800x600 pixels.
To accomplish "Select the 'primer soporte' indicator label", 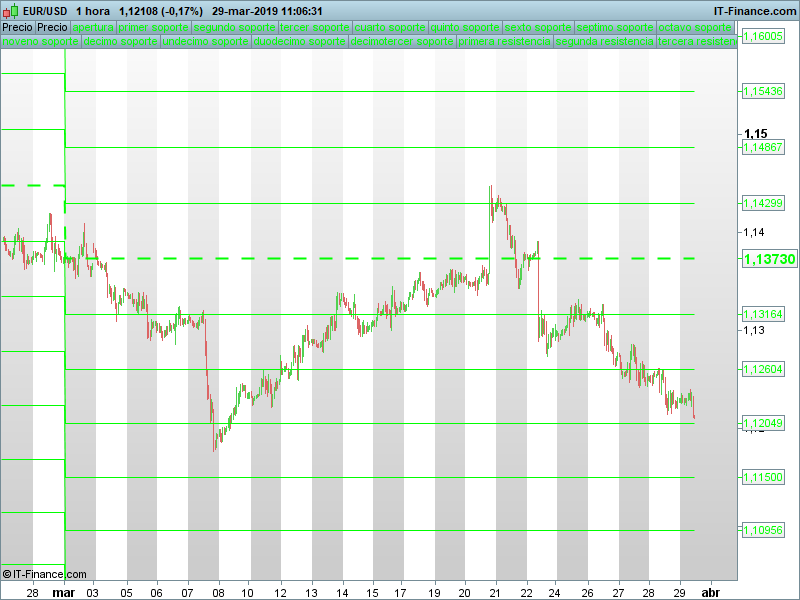I will click(153, 27).
